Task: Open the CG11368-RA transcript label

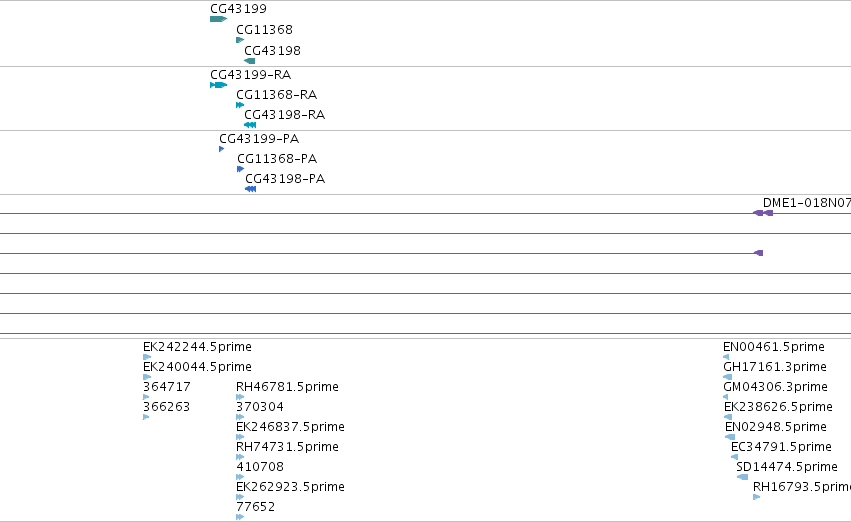Action: tap(276, 94)
